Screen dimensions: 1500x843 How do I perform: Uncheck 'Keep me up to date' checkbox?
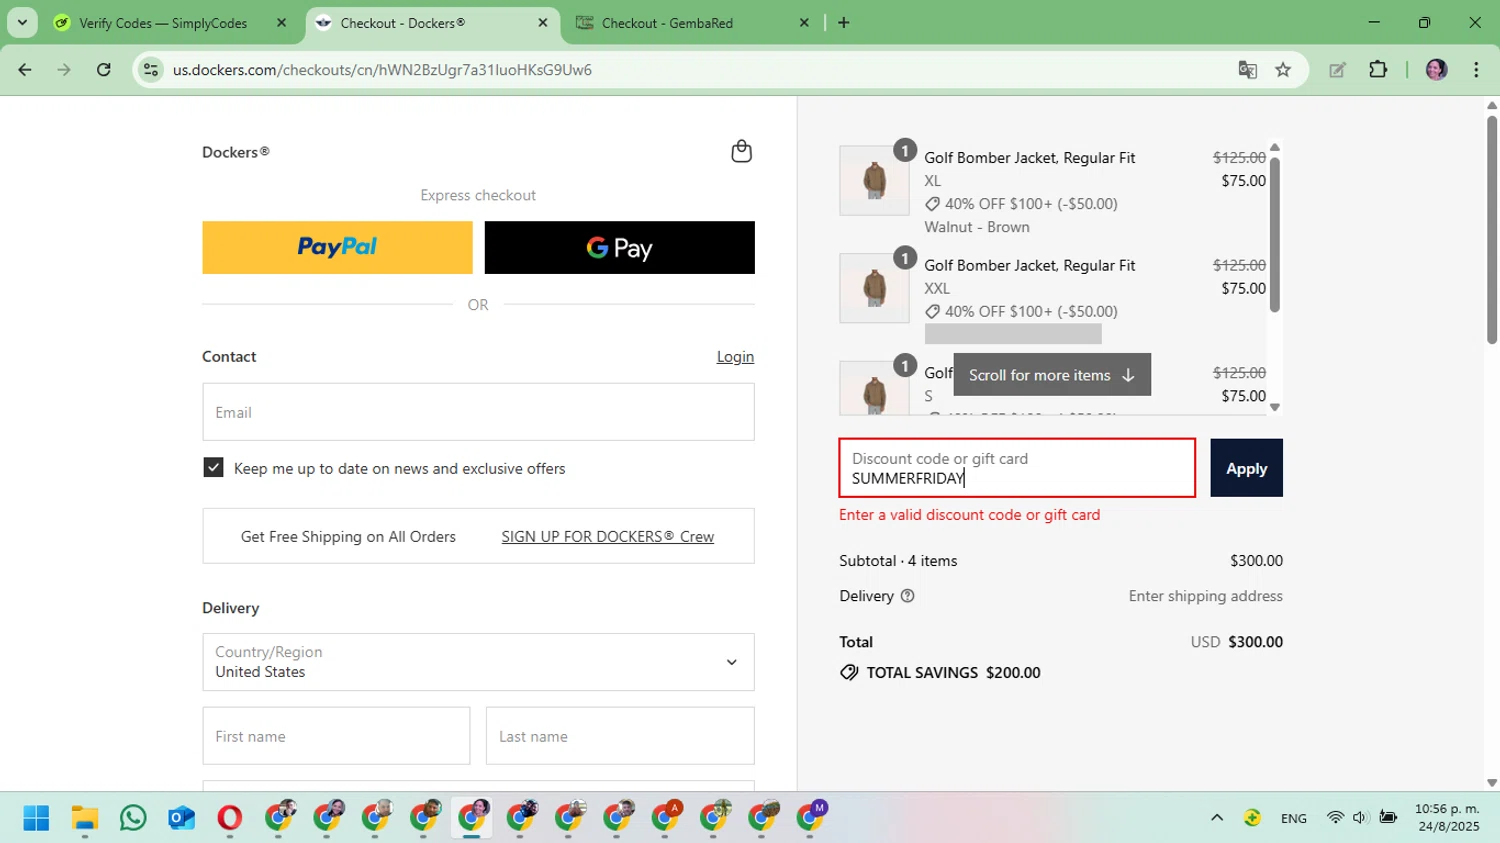(213, 467)
